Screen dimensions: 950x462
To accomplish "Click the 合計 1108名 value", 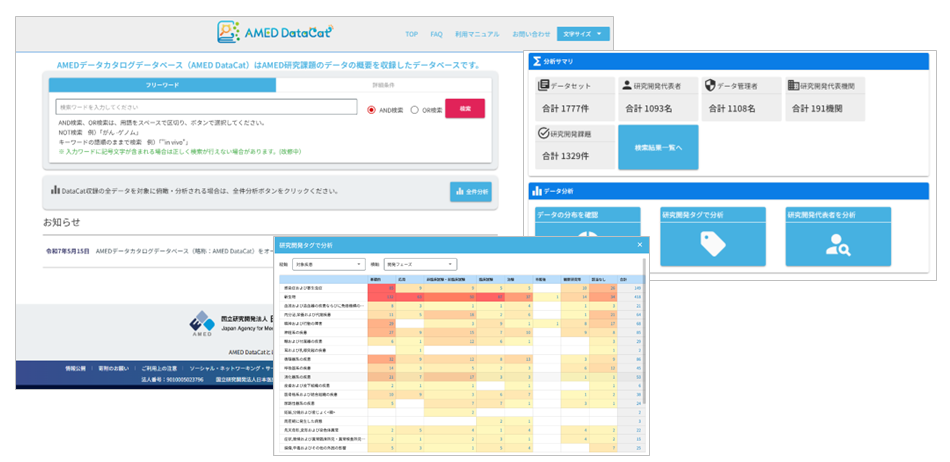I will click(732, 109).
